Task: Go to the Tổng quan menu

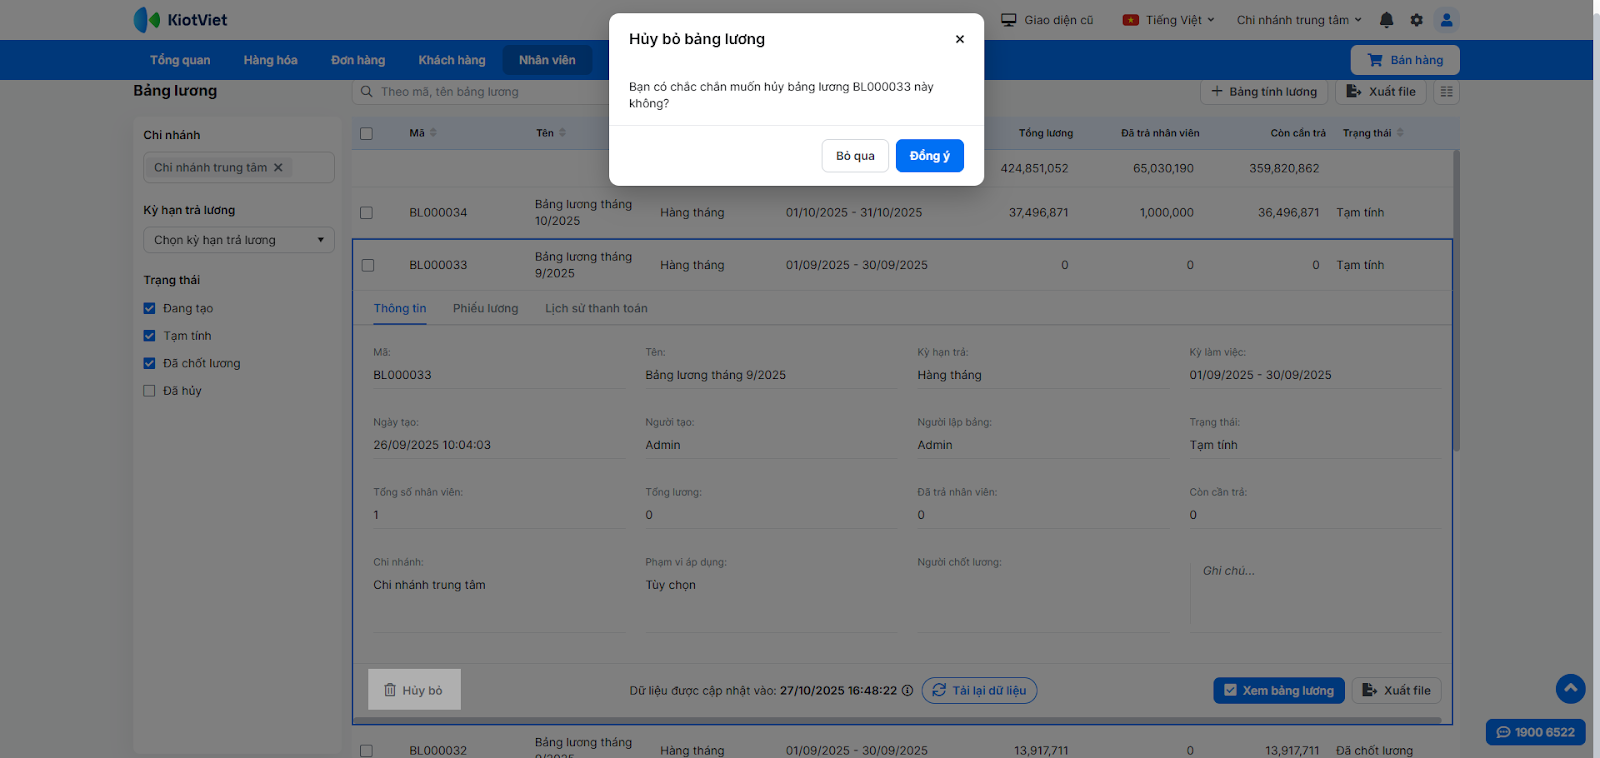Action: tap(180, 60)
